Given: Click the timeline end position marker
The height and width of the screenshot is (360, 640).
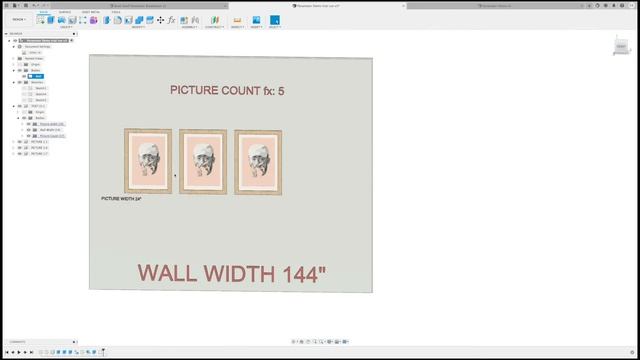Looking at the screenshot, I should click(x=103, y=351).
